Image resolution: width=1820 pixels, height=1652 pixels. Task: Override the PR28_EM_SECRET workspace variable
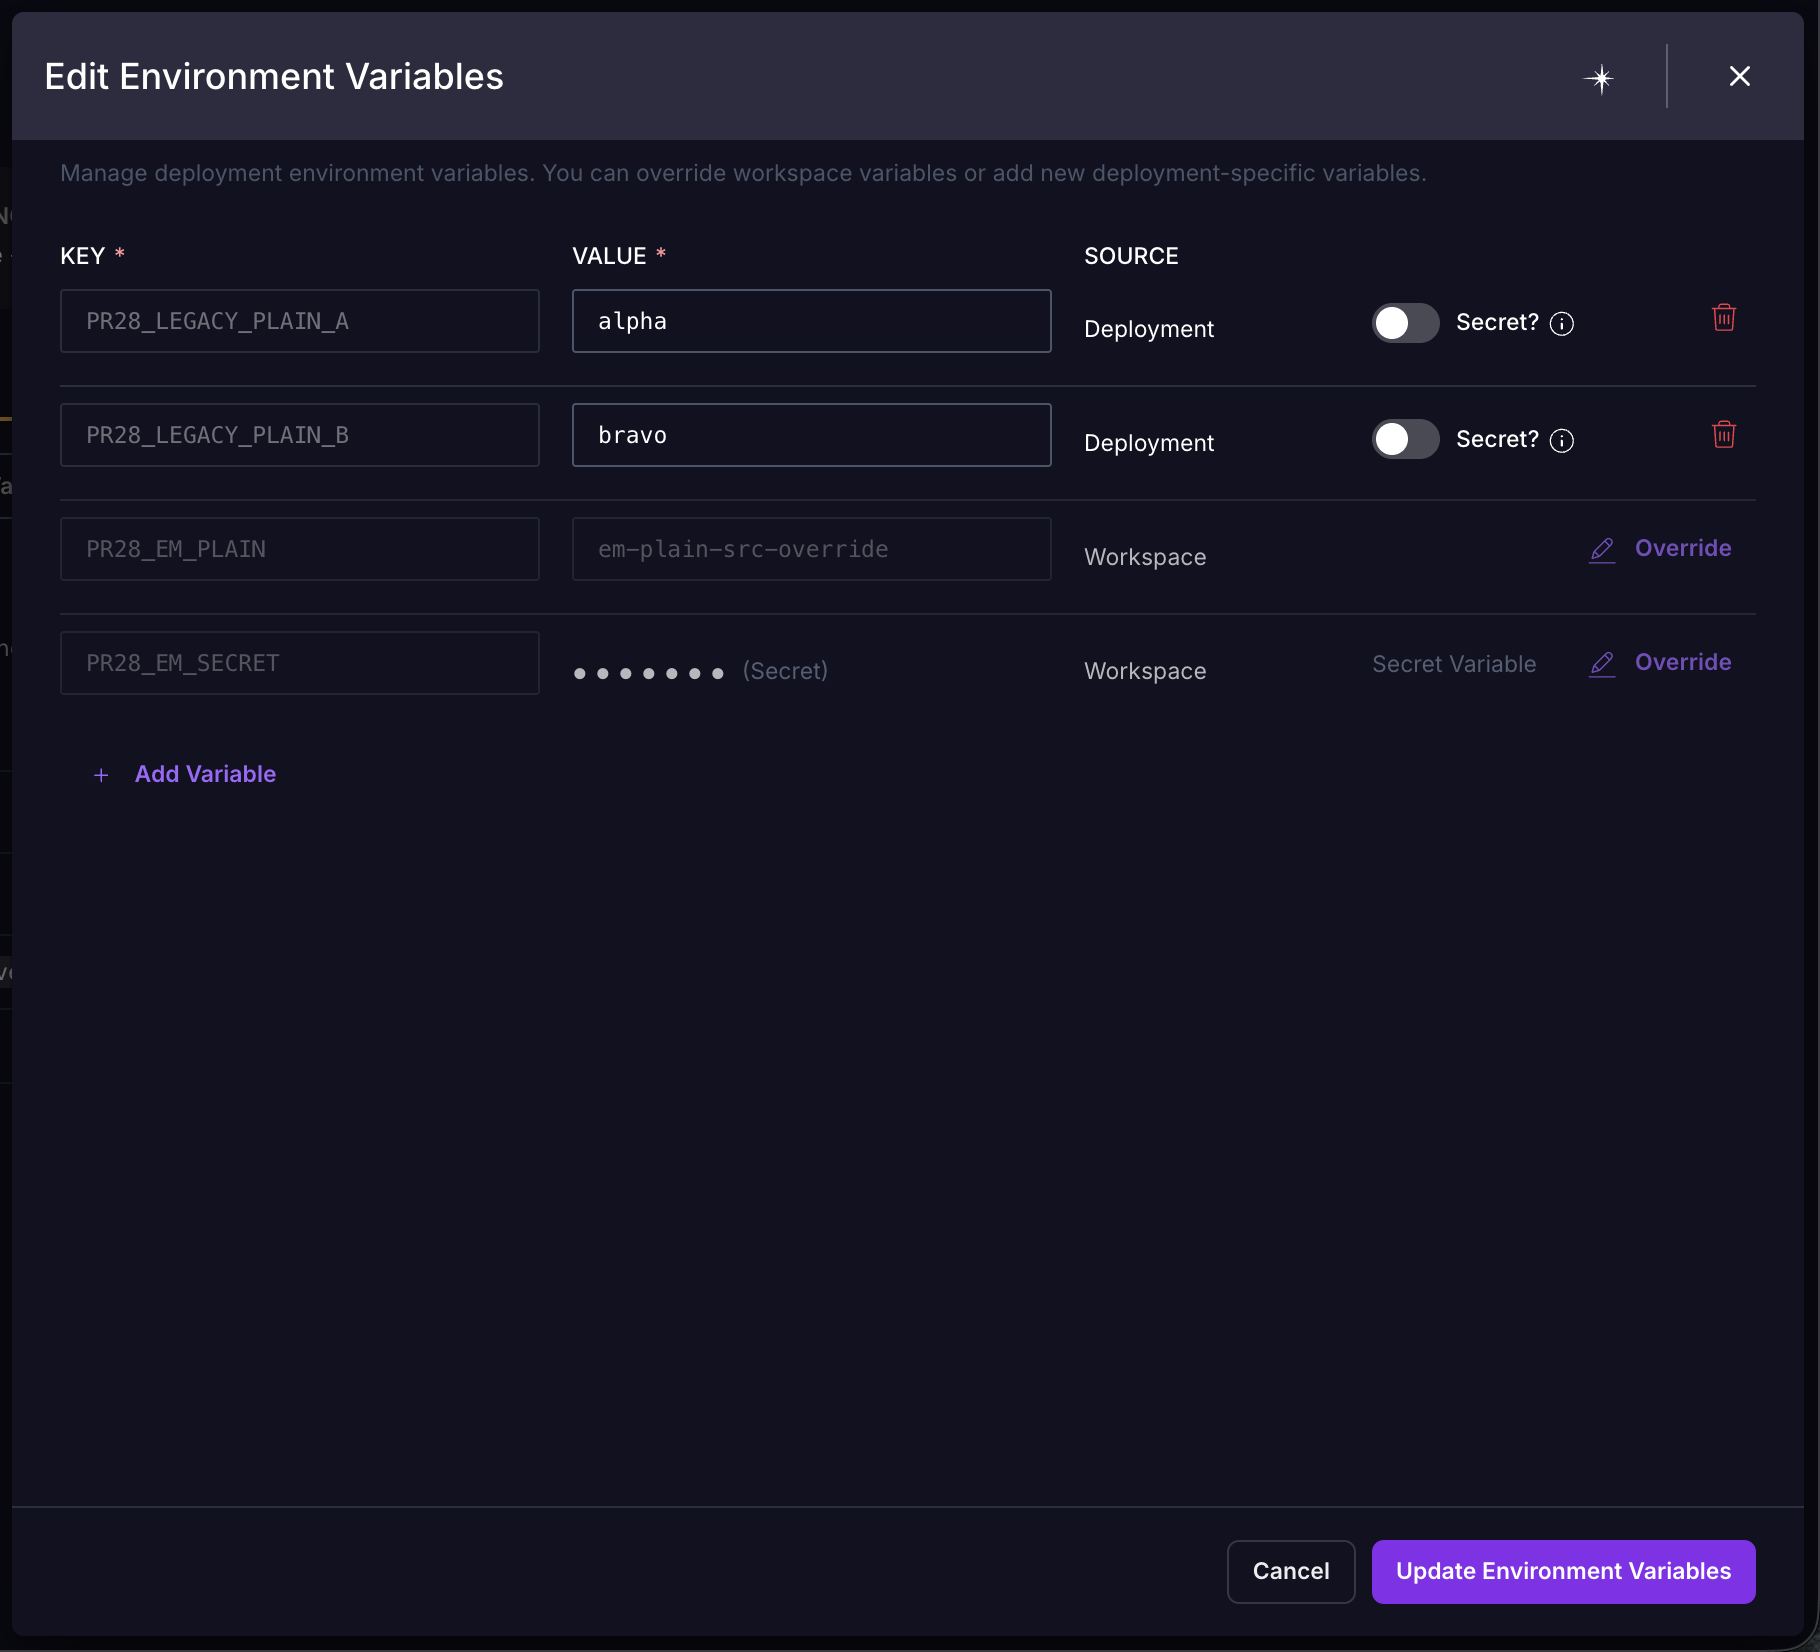pos(1660,663)
